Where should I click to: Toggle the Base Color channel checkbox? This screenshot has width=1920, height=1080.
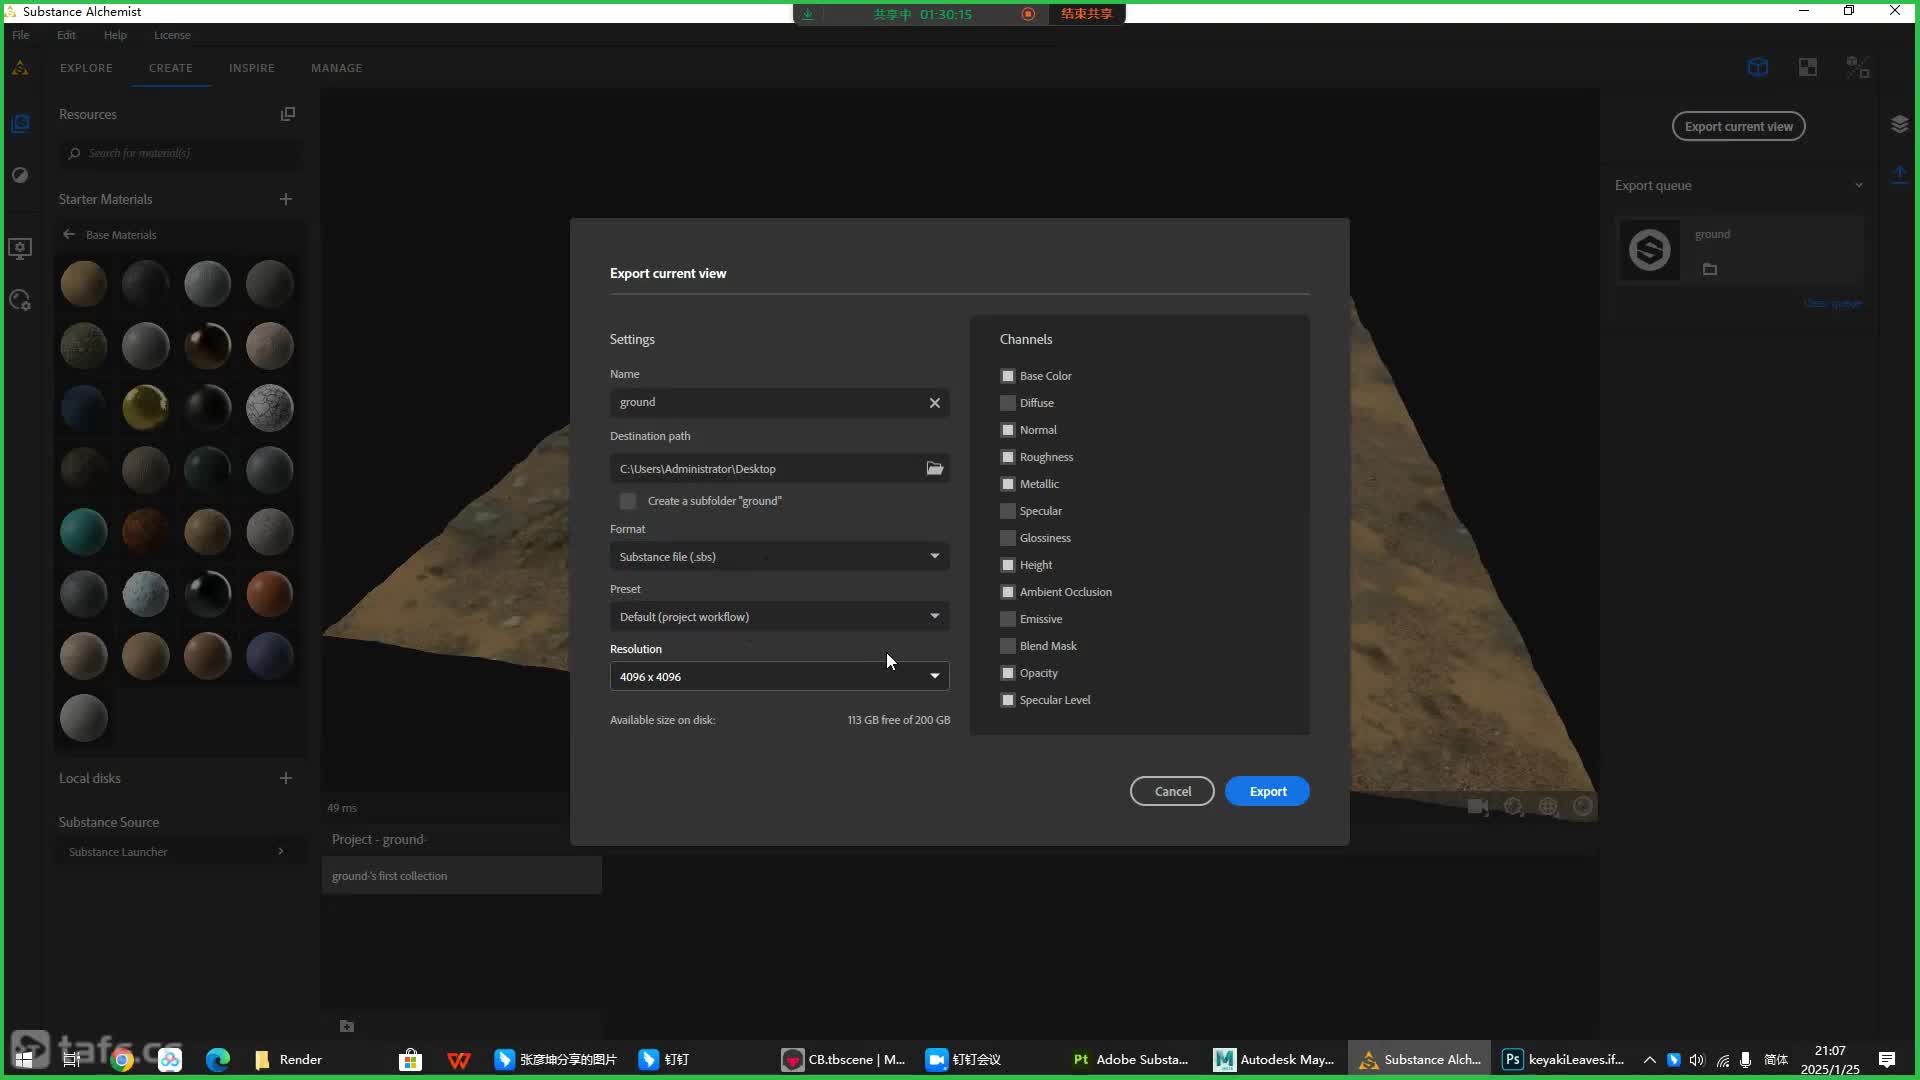1008,376
